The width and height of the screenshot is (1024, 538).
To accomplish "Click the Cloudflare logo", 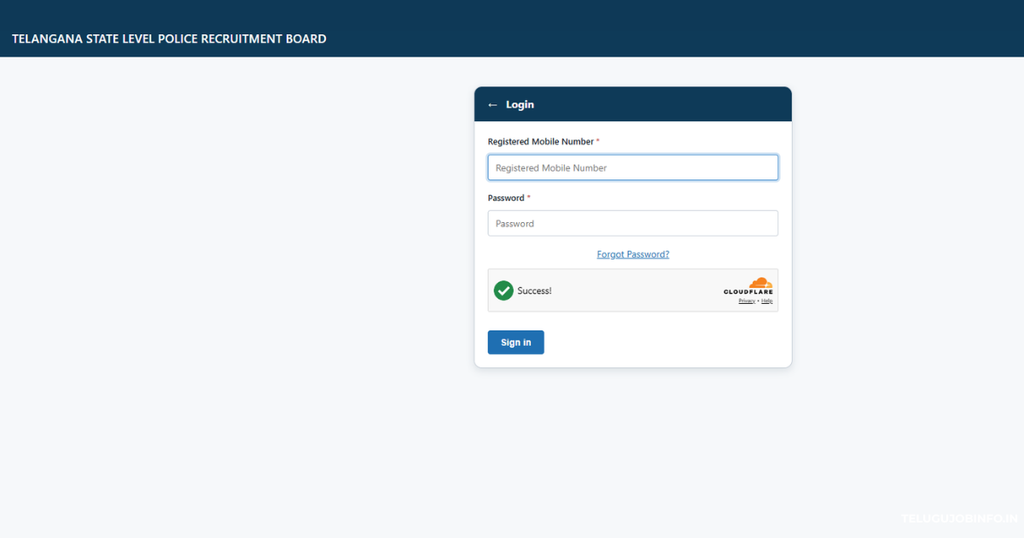I will (748, 286).
